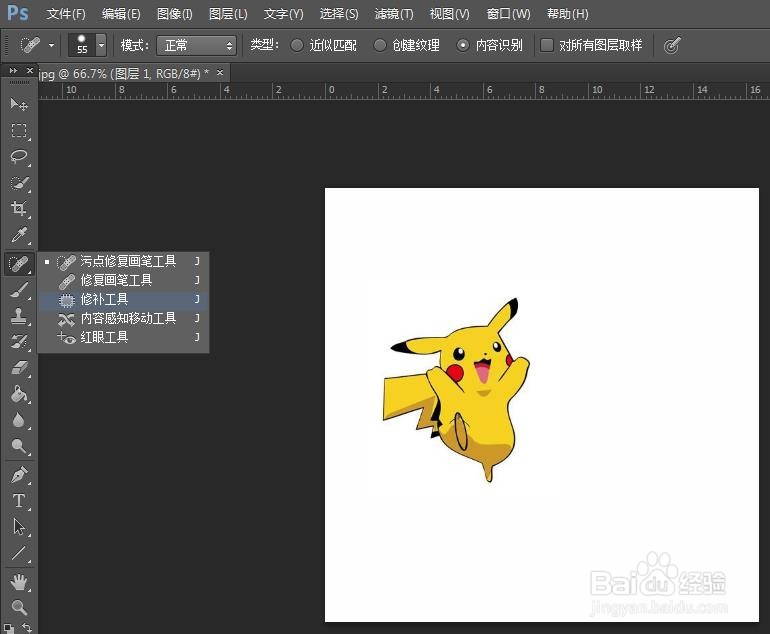Screen dimensions: 770x634
Task: Select the Zoom tool
Action: pos(19,608)
